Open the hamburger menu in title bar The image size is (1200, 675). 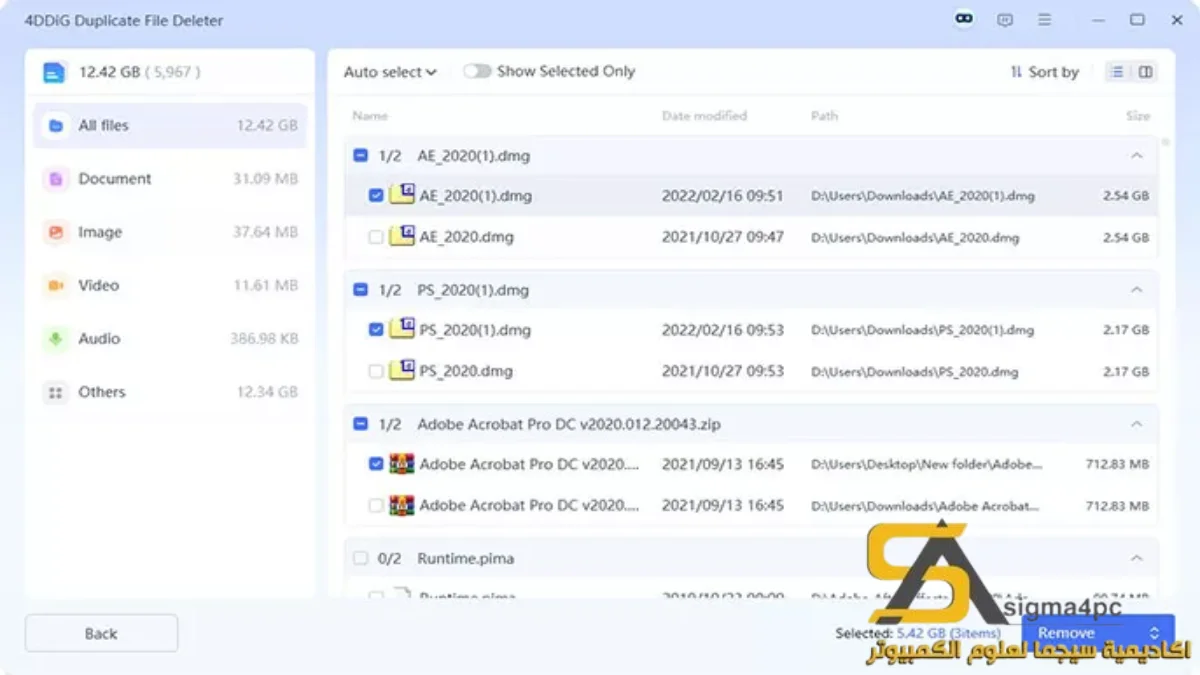(x=1044, y=20)
